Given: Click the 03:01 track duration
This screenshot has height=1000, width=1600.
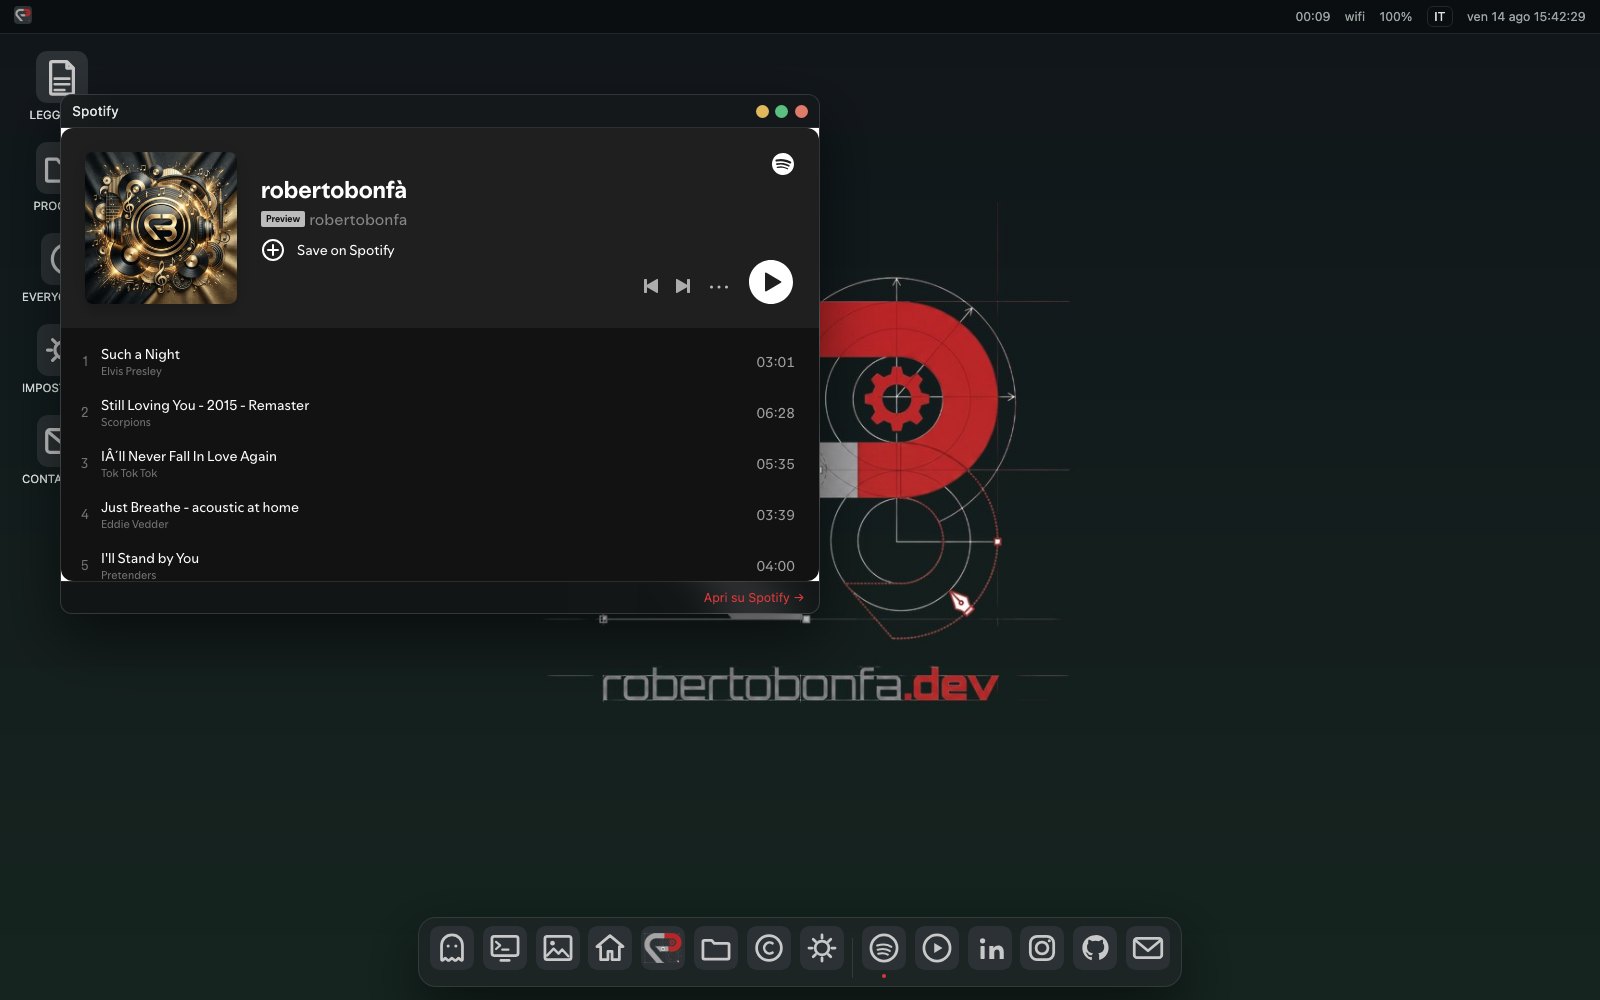Looking at the screenshot, I should tap(775, 362).
